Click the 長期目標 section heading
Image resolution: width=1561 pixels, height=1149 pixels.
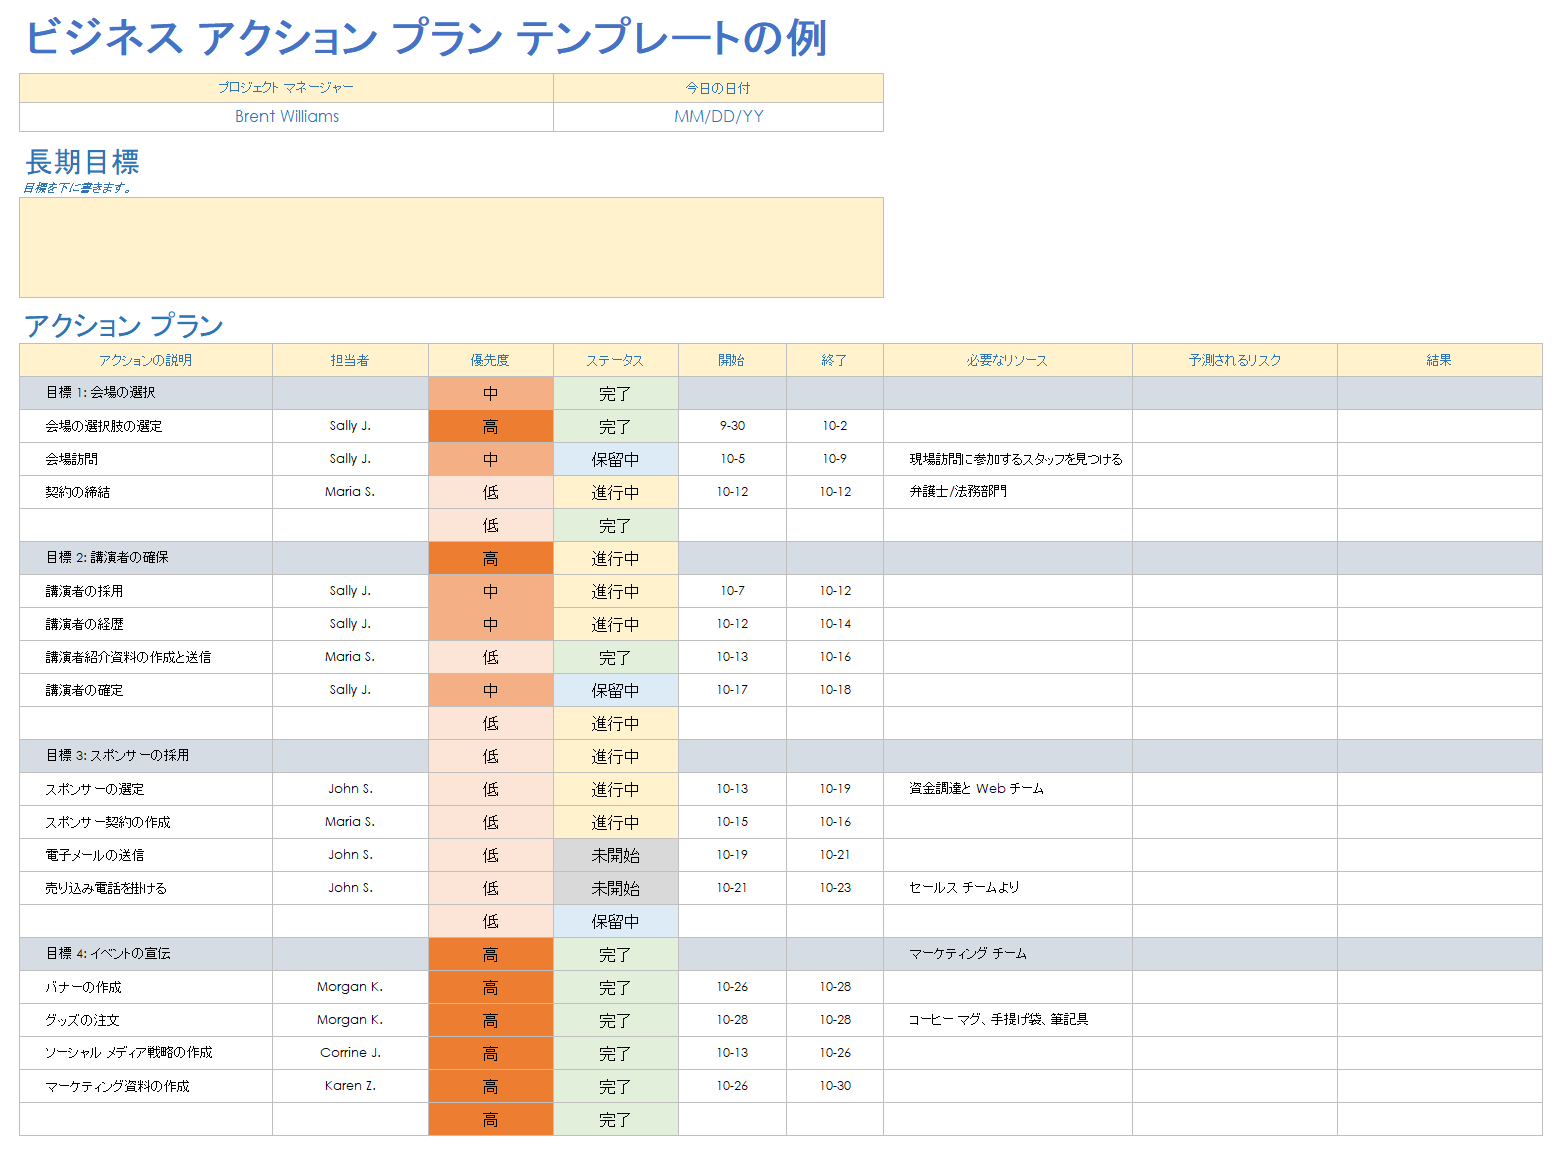(x=82, y=162)
